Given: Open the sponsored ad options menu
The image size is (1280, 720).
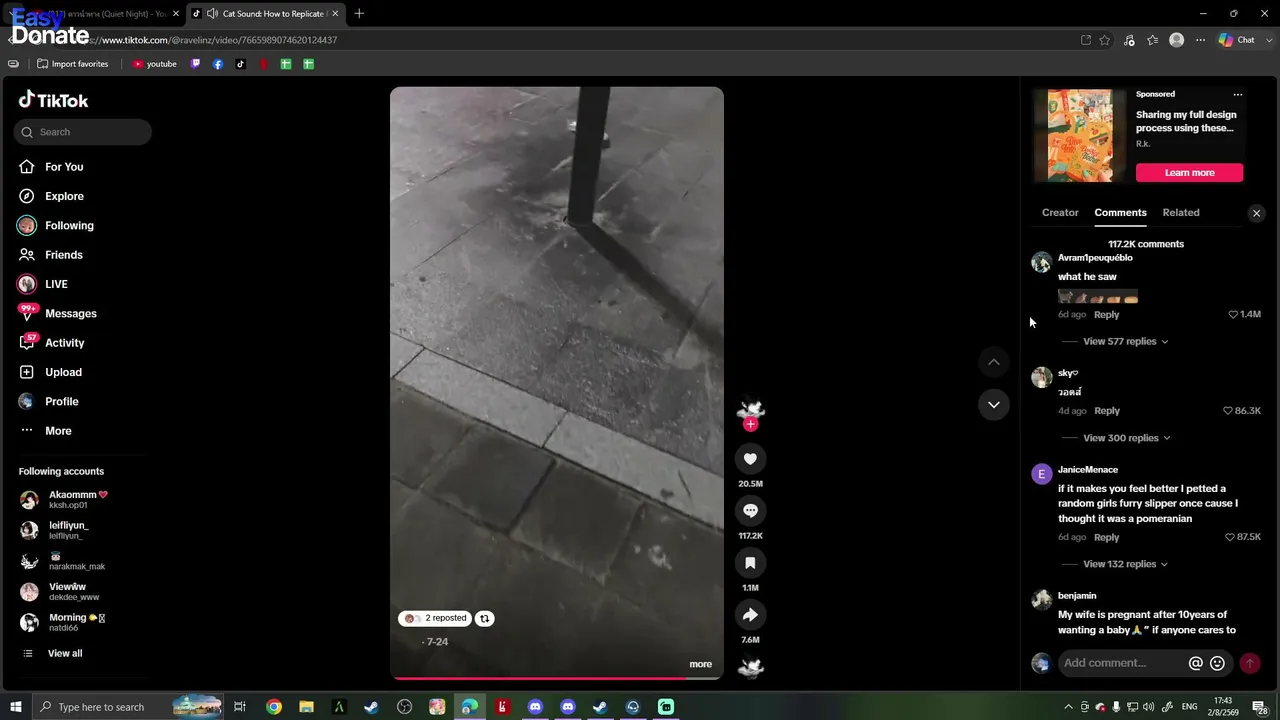Looking at the screenshot, I should coord(1238,95).
